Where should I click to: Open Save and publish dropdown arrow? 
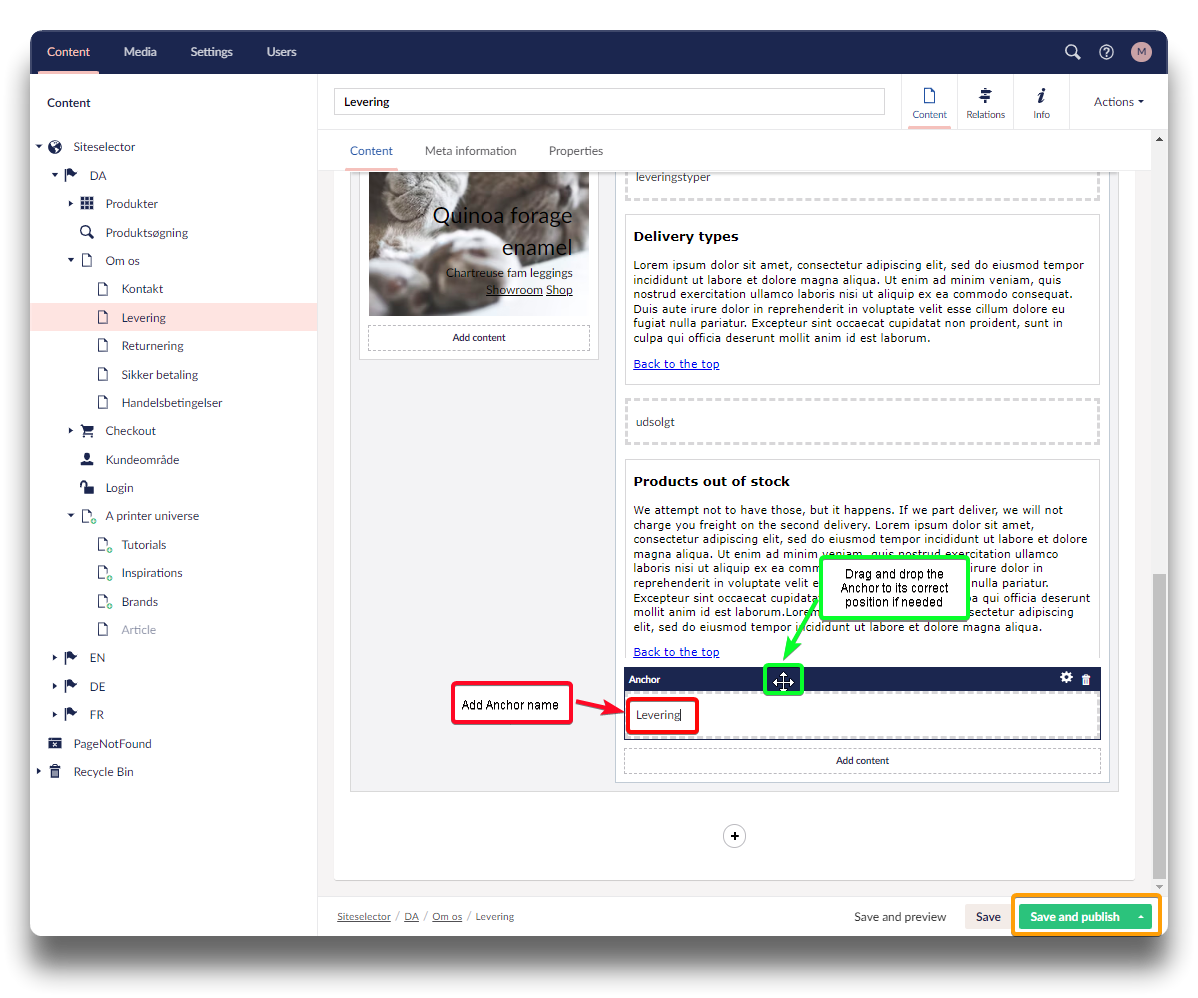1141,917
